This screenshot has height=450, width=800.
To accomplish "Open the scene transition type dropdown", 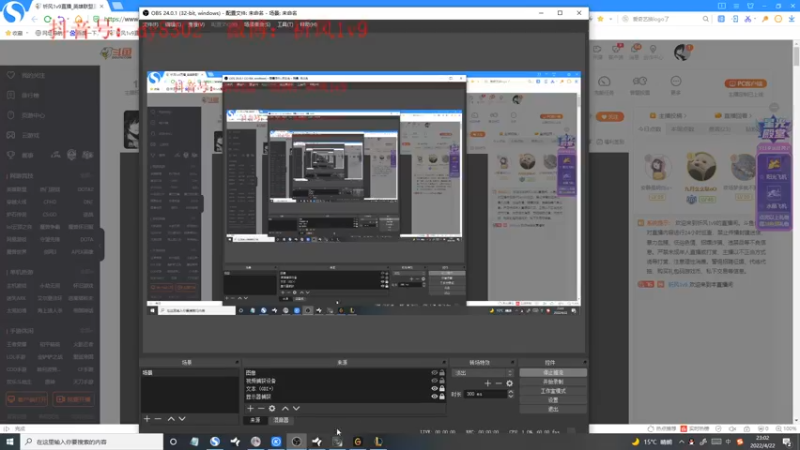I will coord(483,373).
